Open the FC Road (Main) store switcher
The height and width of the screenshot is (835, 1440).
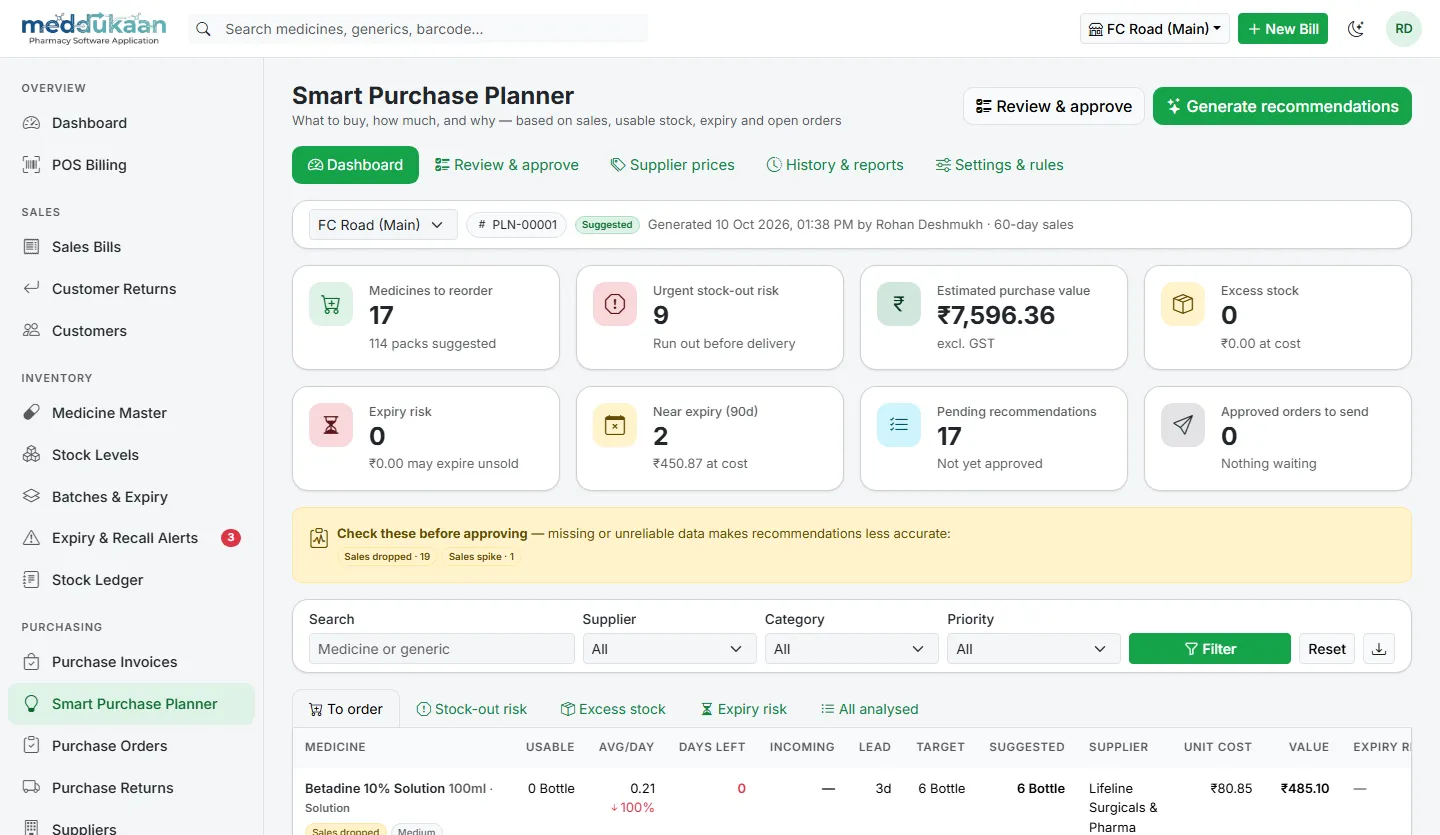pos(1155,29)
